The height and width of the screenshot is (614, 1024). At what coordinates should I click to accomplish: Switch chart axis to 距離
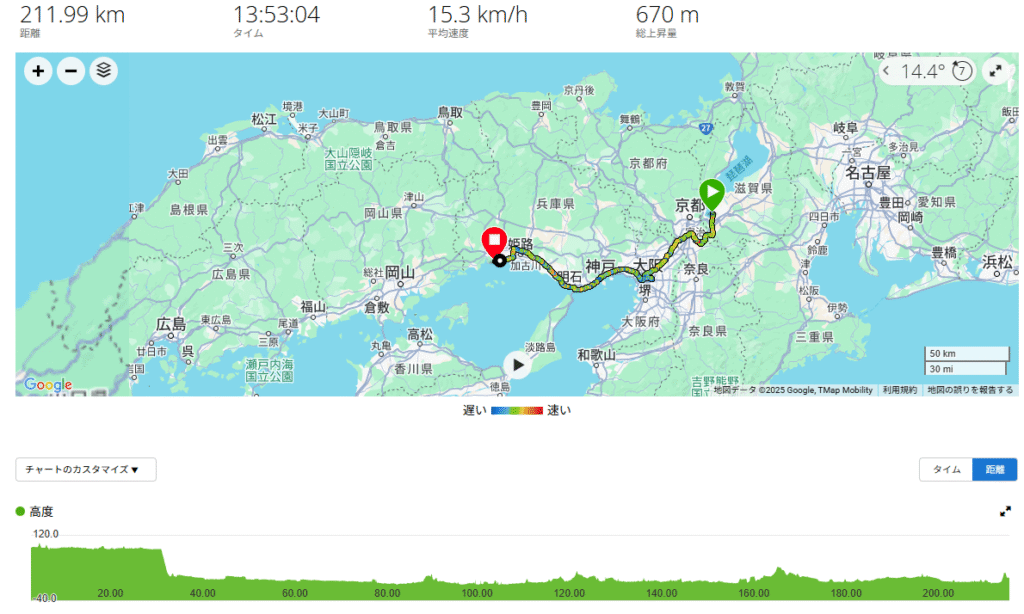(x=995, y=470)
